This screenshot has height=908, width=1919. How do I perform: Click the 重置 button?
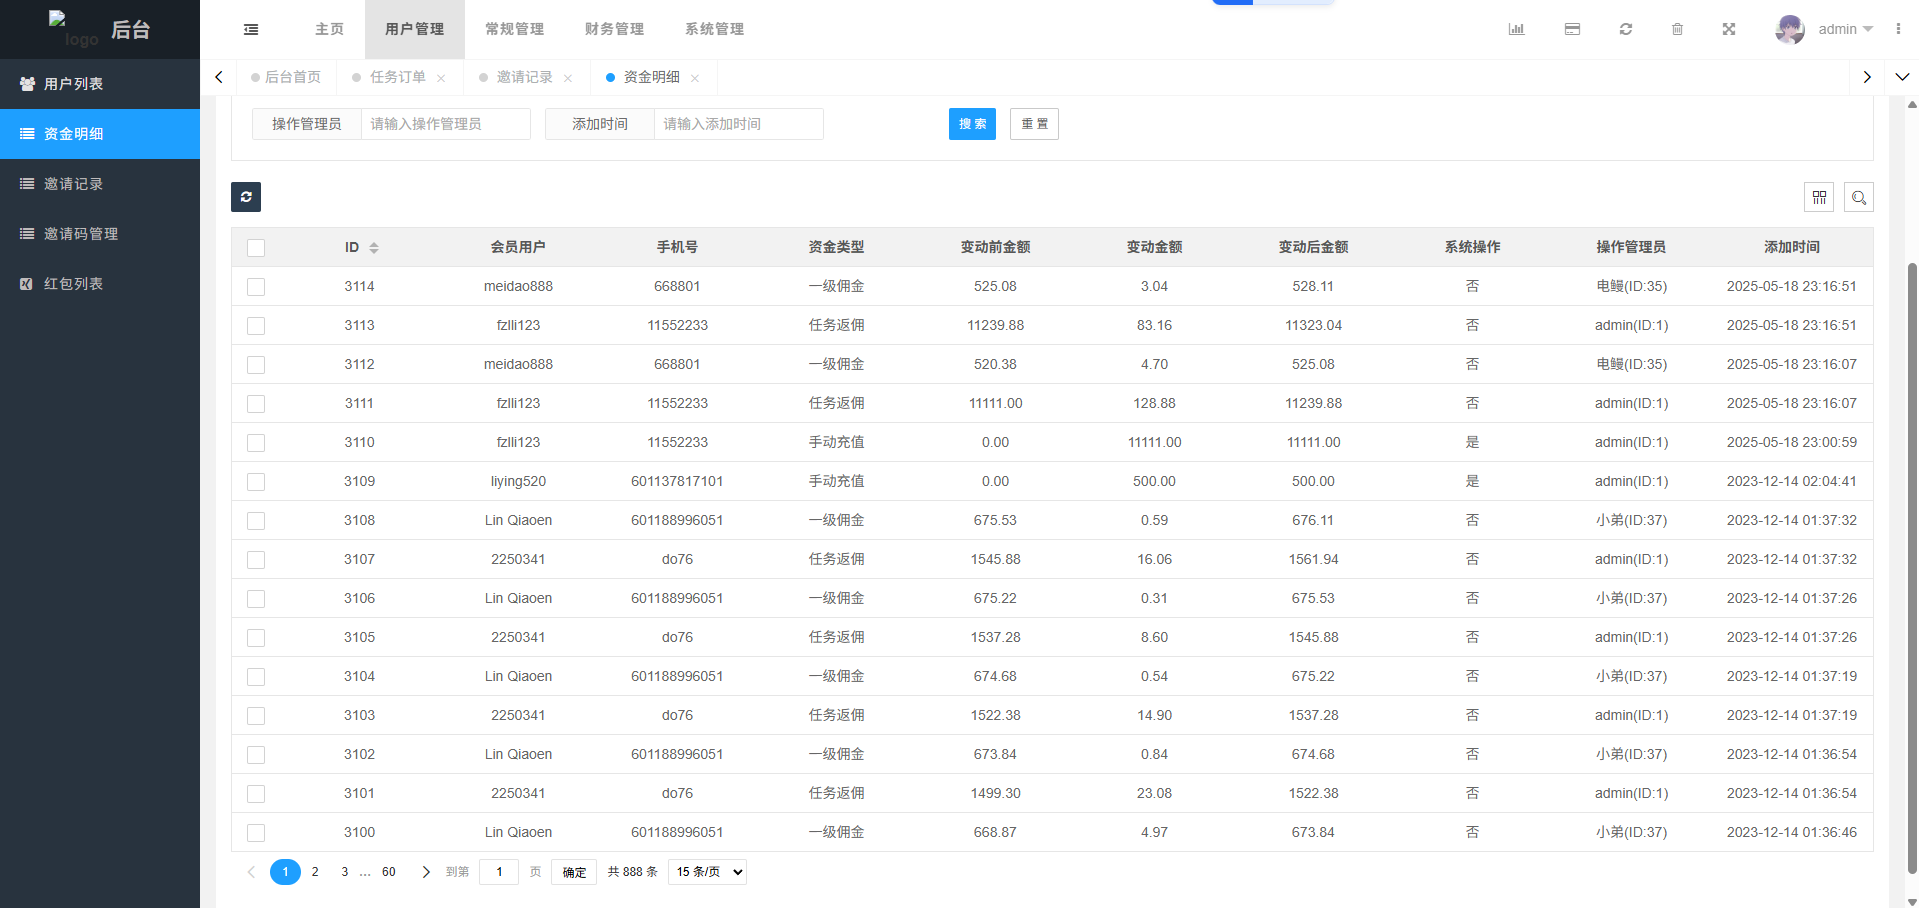(x=1034, y=124)
